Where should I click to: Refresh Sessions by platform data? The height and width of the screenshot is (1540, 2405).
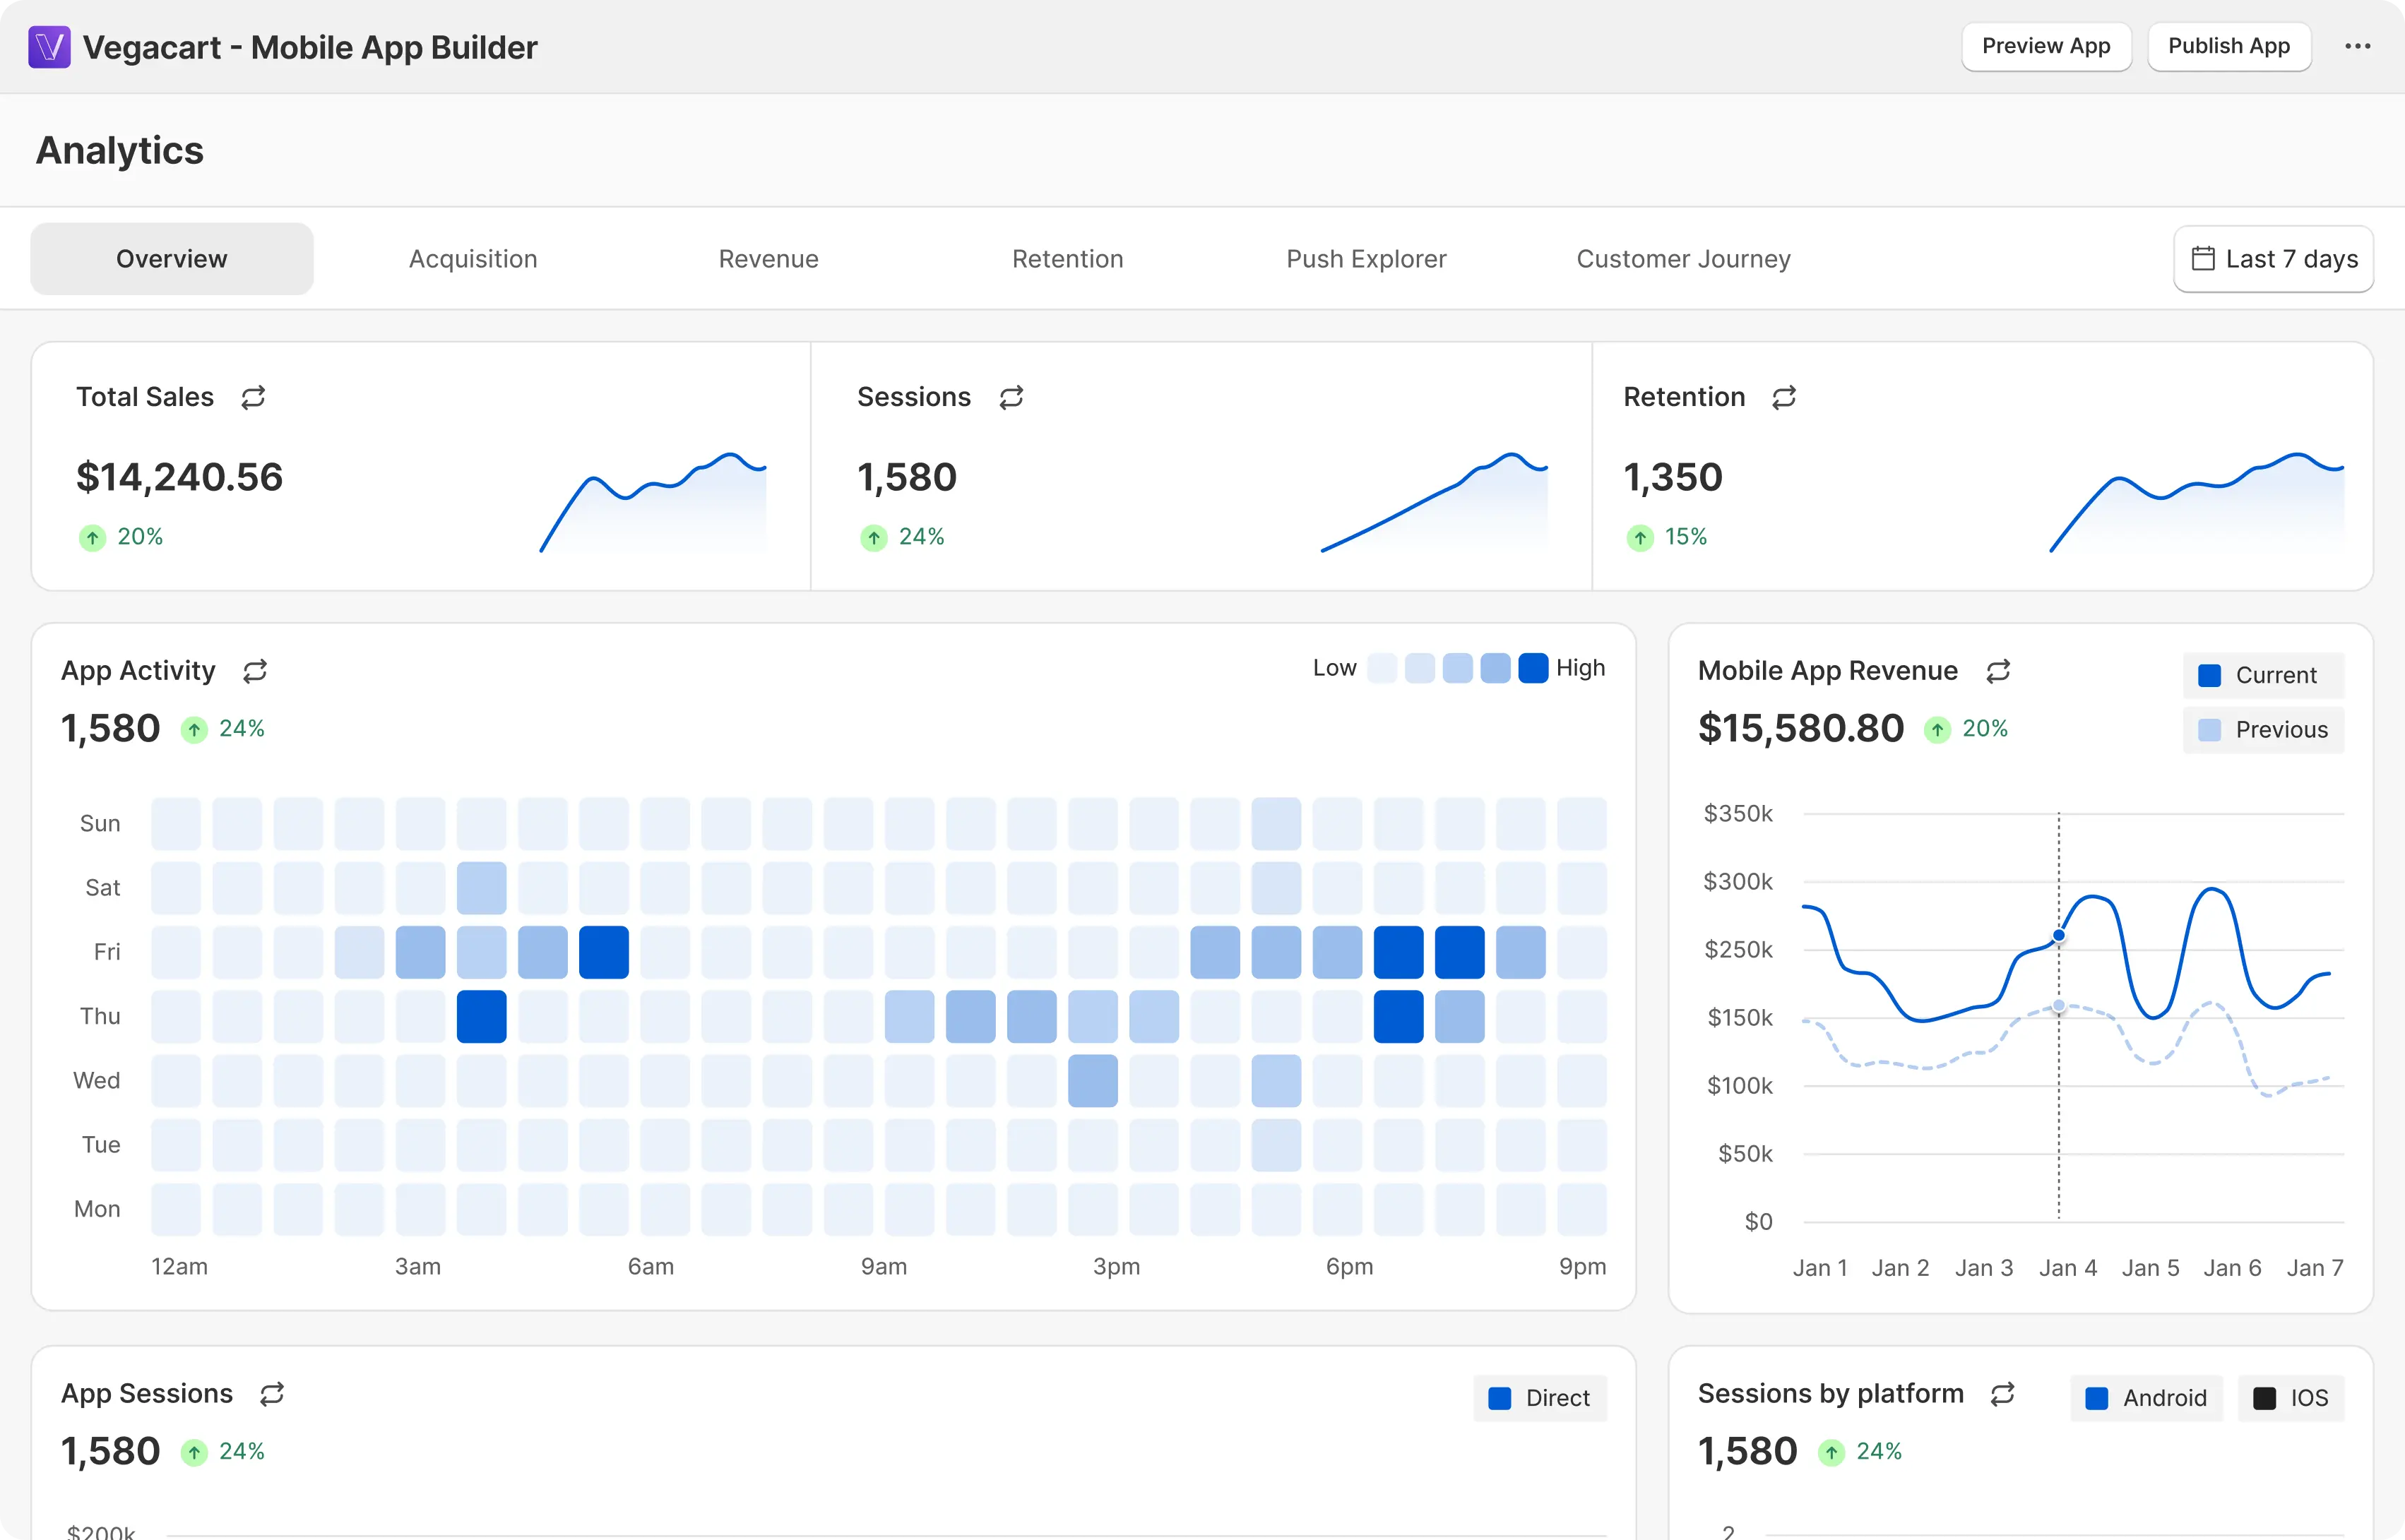(2003, 1393)
